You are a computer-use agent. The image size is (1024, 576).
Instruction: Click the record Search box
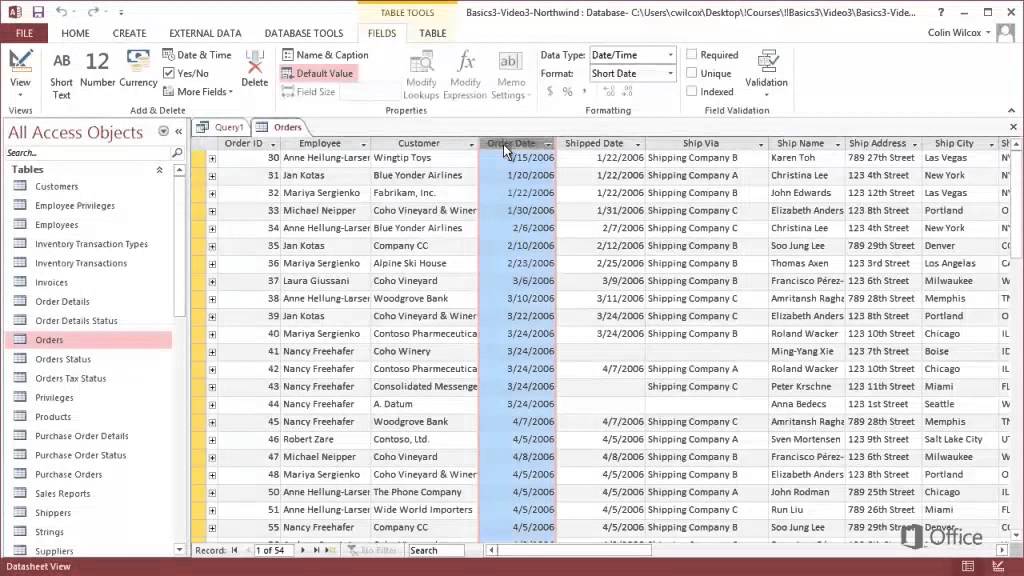click(x=436, y=551)
